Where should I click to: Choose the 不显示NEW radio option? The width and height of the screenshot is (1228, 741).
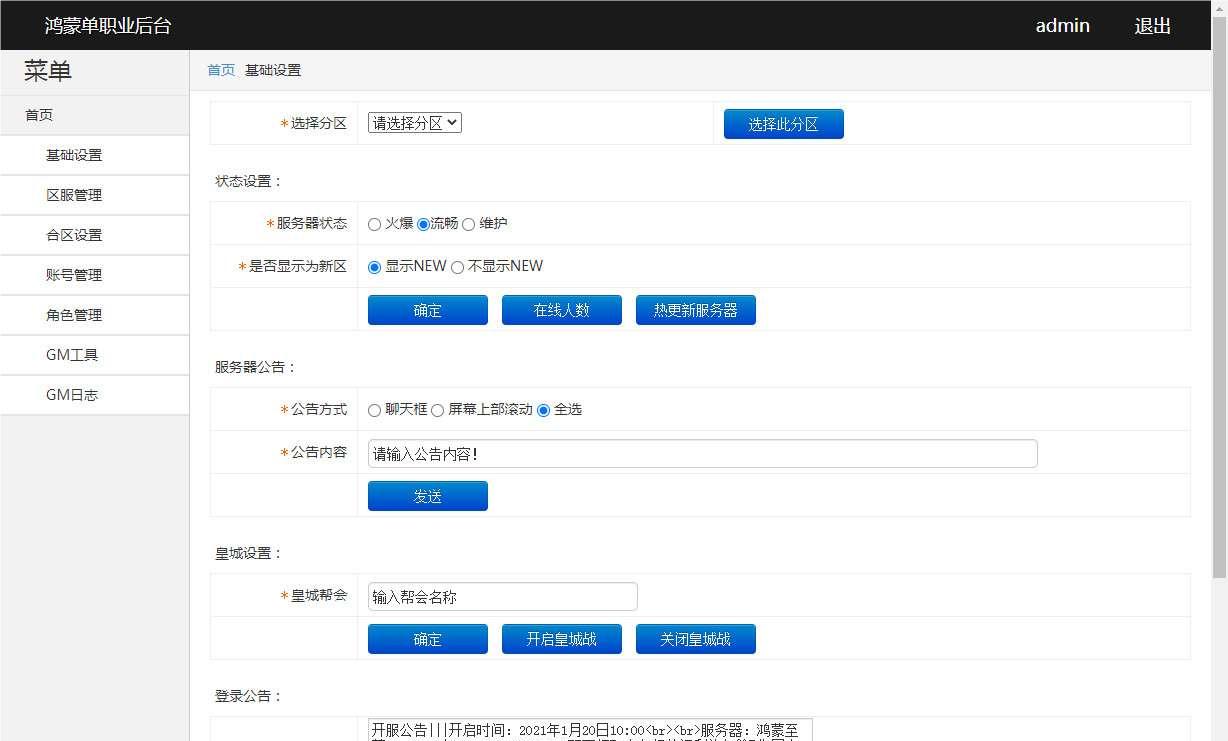458,268
